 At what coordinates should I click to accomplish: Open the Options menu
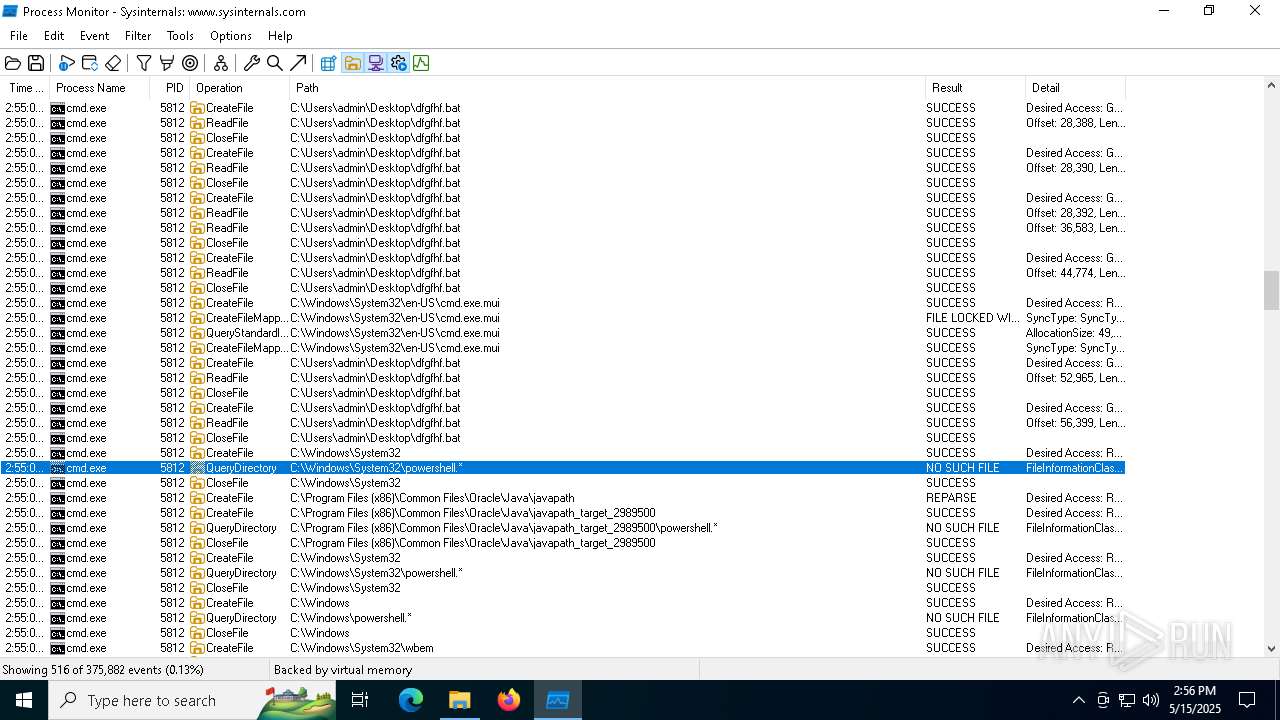pos(231,36)
